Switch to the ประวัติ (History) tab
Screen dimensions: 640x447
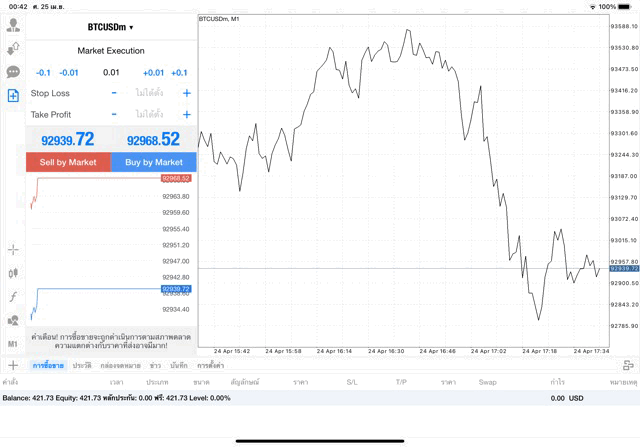click(82, 366)
